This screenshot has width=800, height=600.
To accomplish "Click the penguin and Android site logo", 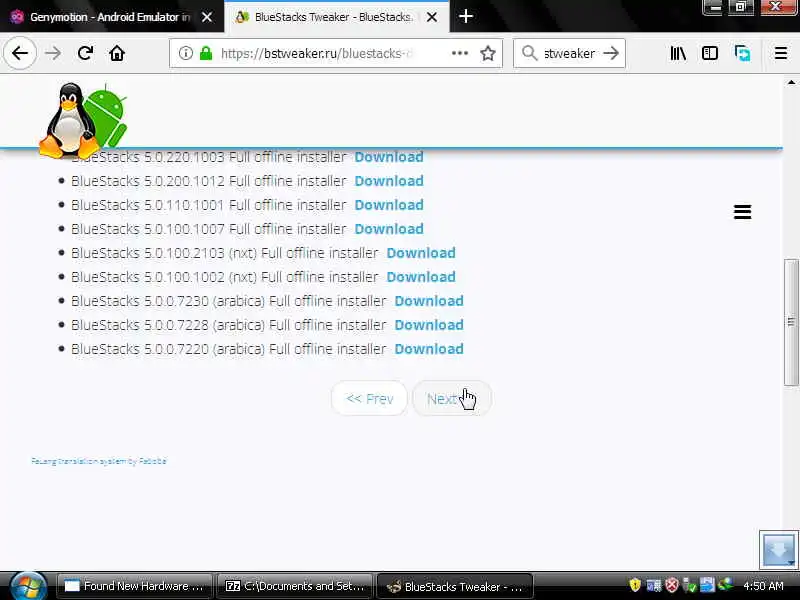I will (x=83, y=120).
